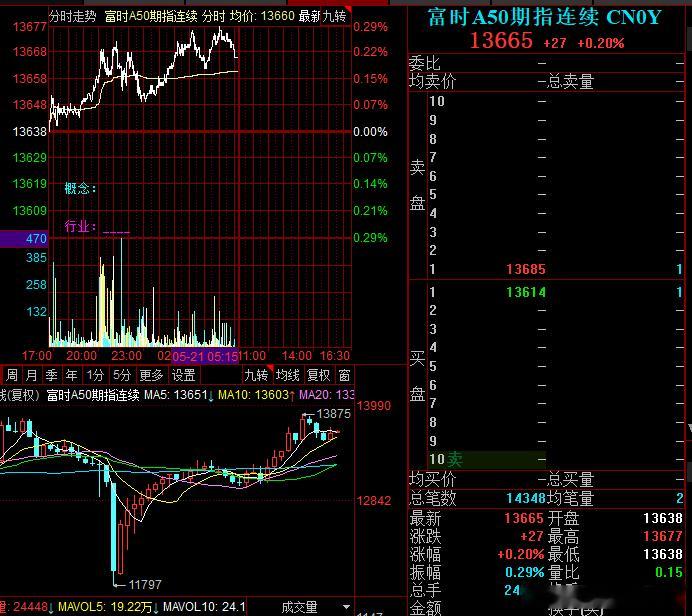Expand the 更多 more periods menu

tap(151, 376)
